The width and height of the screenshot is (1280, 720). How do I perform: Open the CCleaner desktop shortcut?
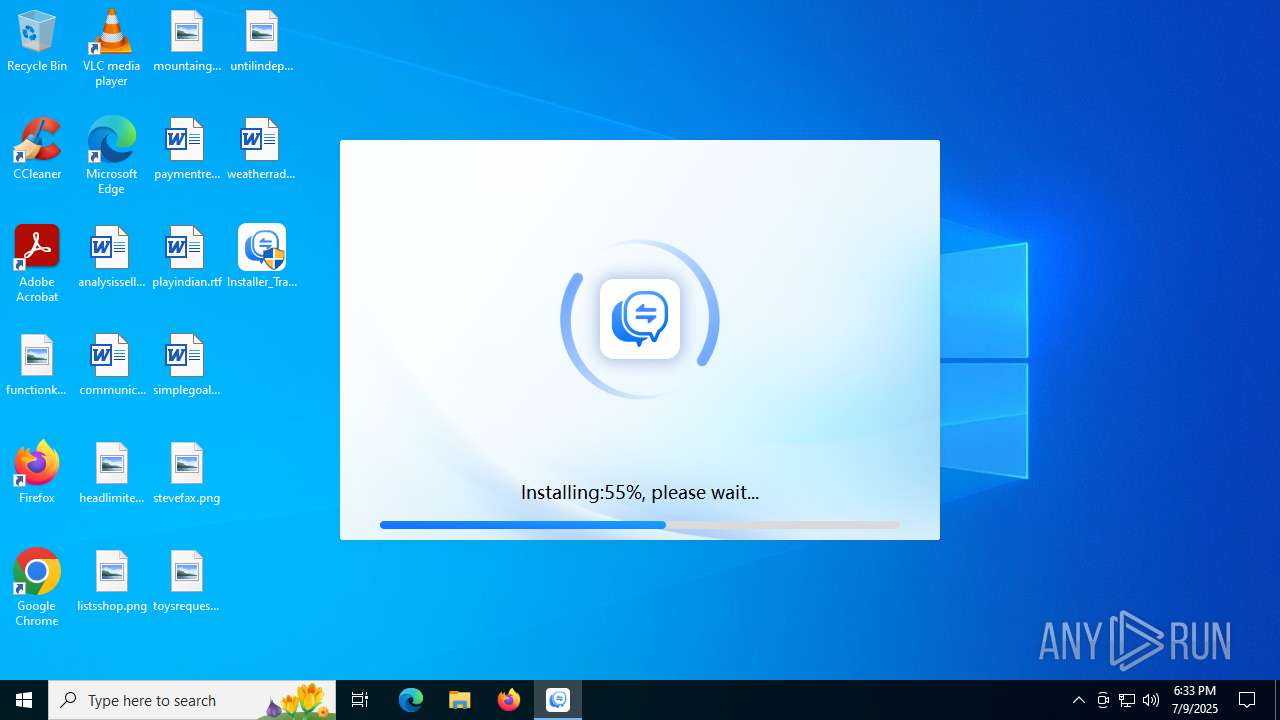point(37,150)
